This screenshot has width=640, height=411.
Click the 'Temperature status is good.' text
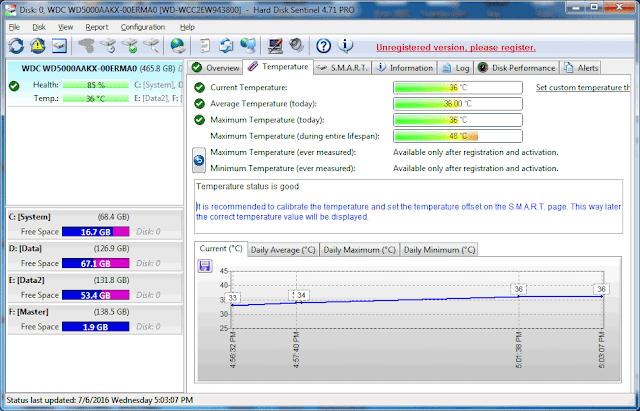[x=248, y=187]
